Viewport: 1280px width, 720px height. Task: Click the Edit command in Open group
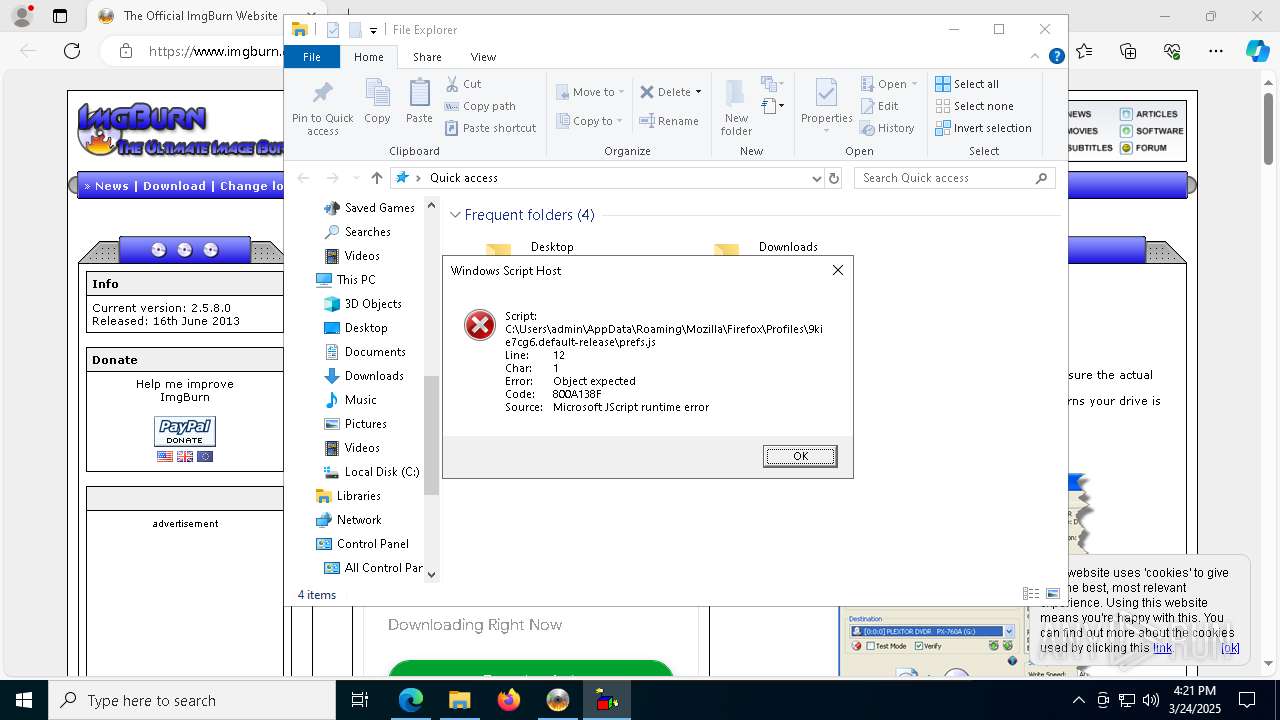click(x=879, y=106)
